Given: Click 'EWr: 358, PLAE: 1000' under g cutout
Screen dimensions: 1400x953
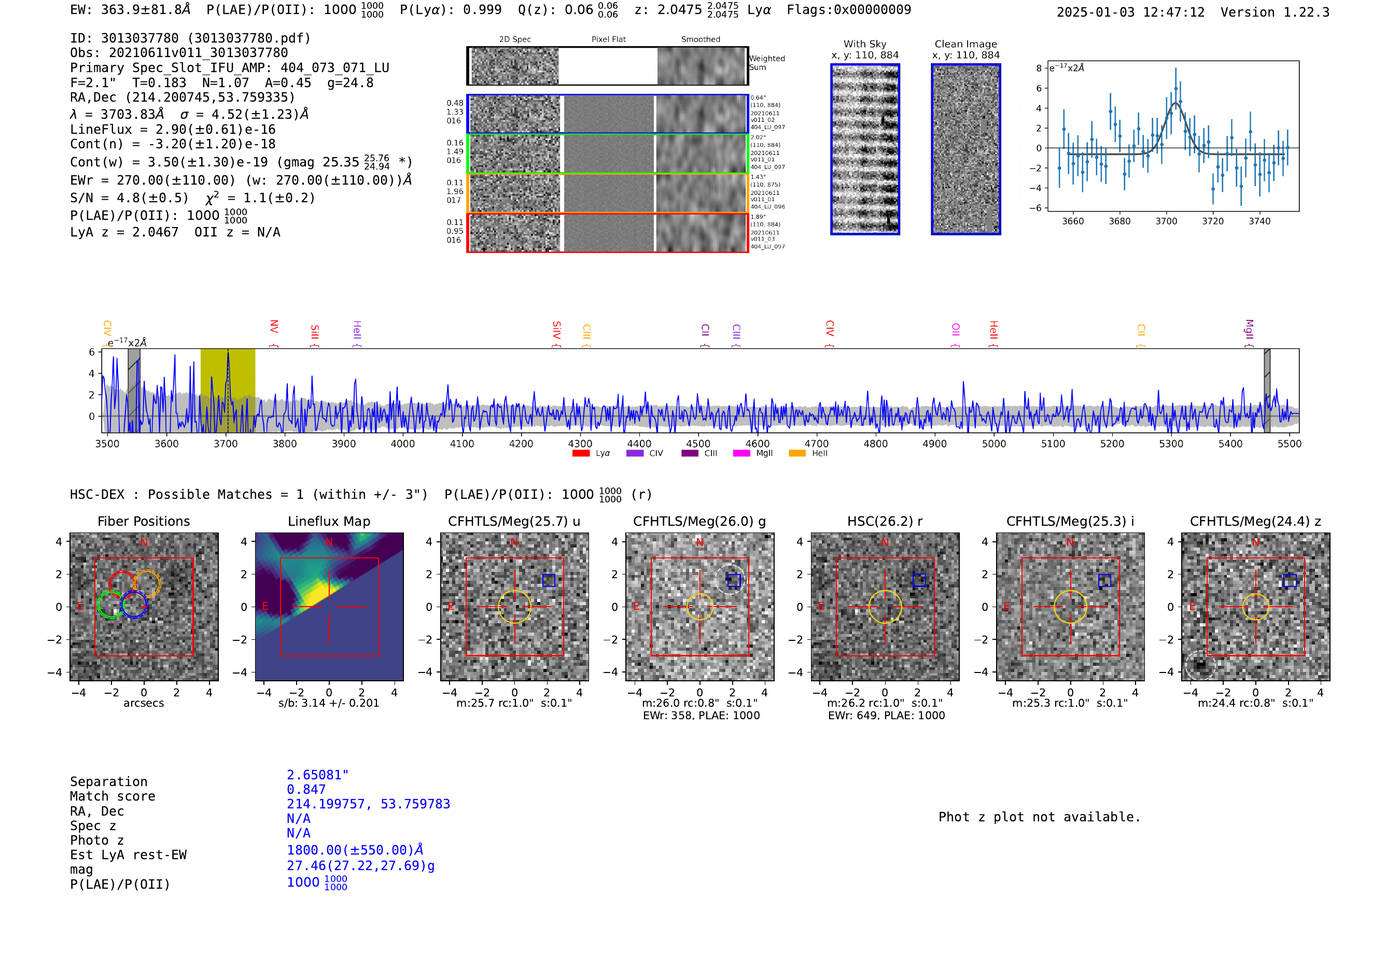Looking at the screenshot, I should click(701, 715).
